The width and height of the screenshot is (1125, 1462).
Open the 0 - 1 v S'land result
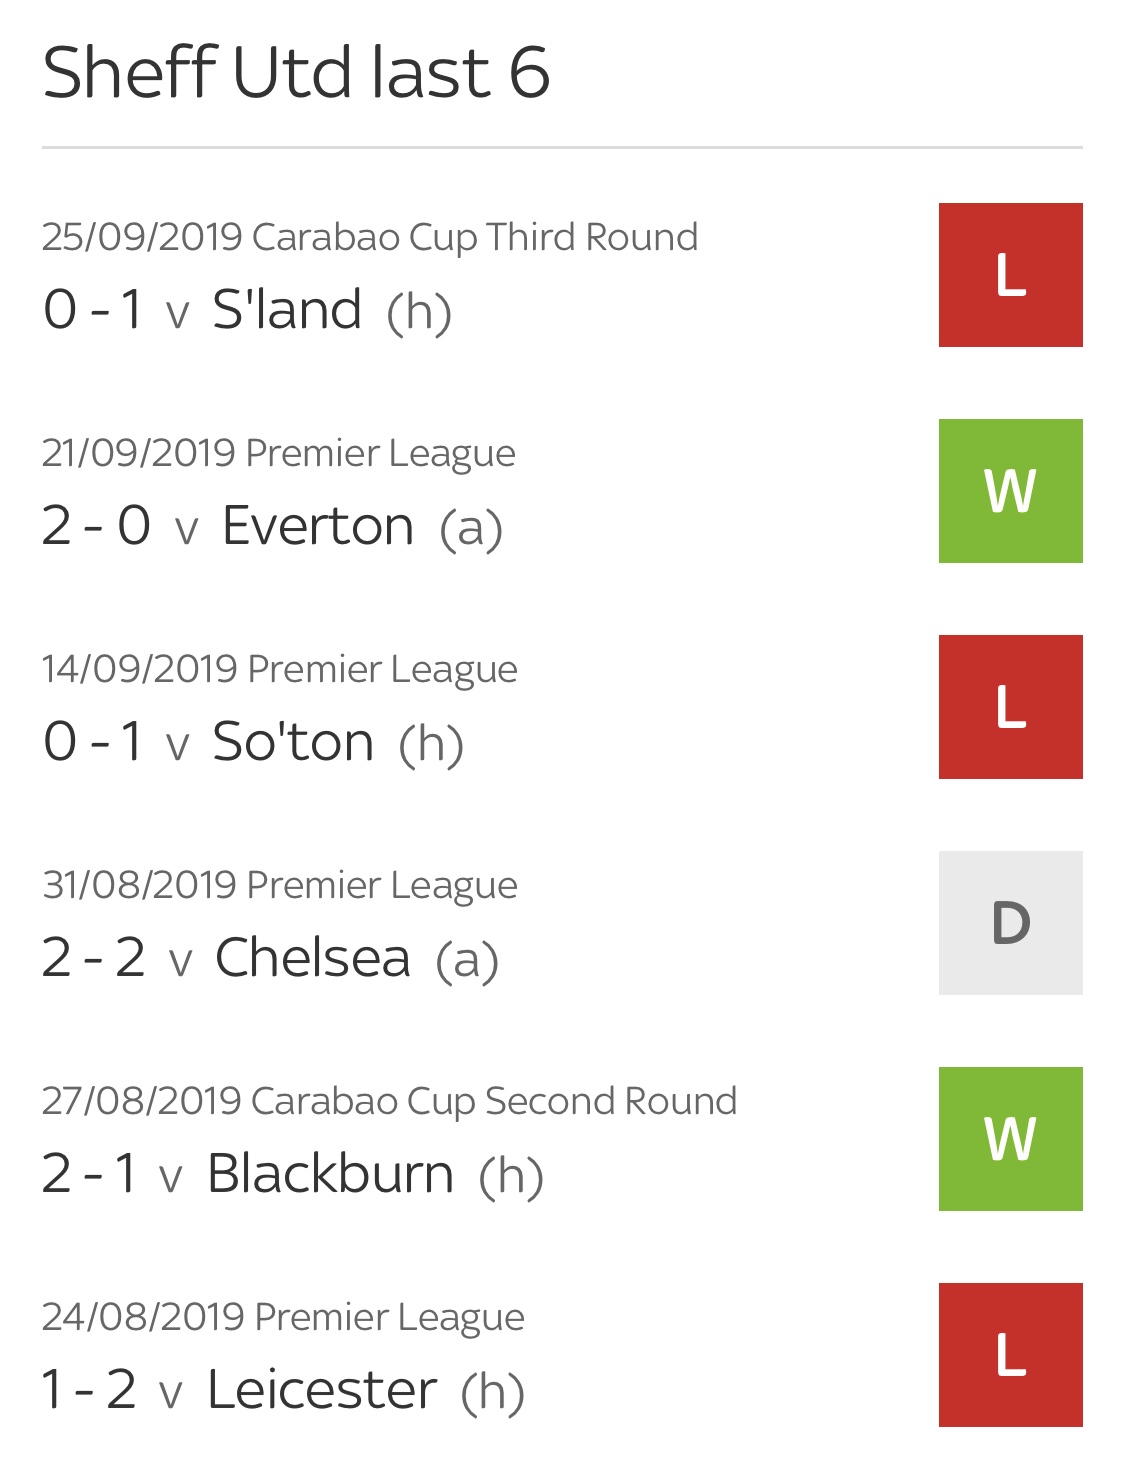(247, 309)
